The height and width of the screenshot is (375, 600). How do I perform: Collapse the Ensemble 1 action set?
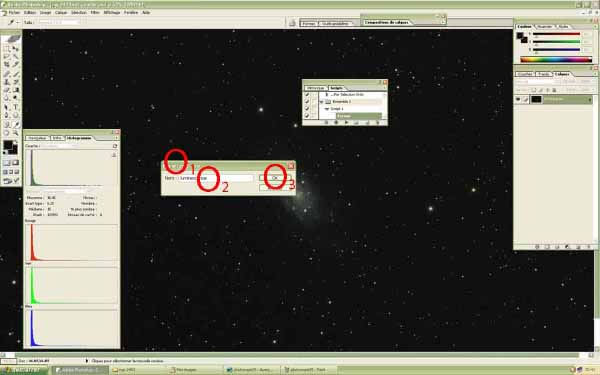pos(322,102)
